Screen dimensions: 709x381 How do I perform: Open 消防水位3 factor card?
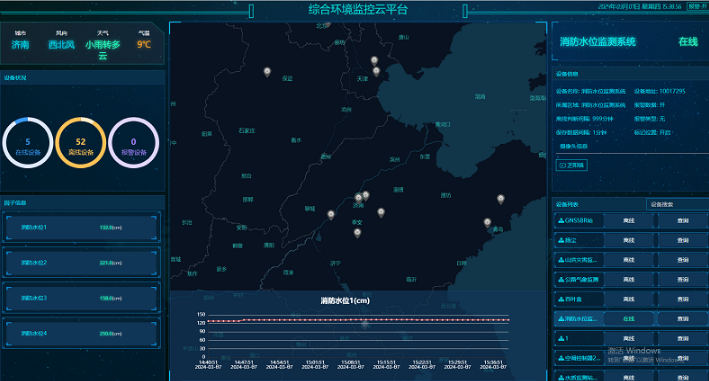(81, 298)
